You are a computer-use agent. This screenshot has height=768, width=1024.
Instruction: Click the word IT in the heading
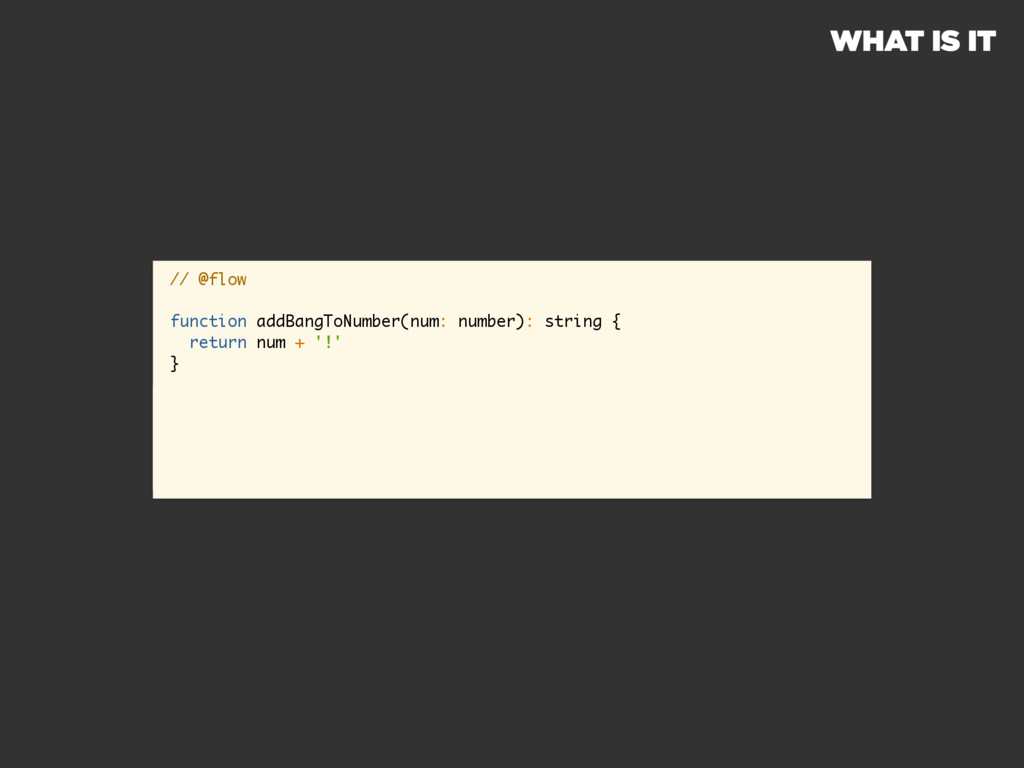pos(982,41)
